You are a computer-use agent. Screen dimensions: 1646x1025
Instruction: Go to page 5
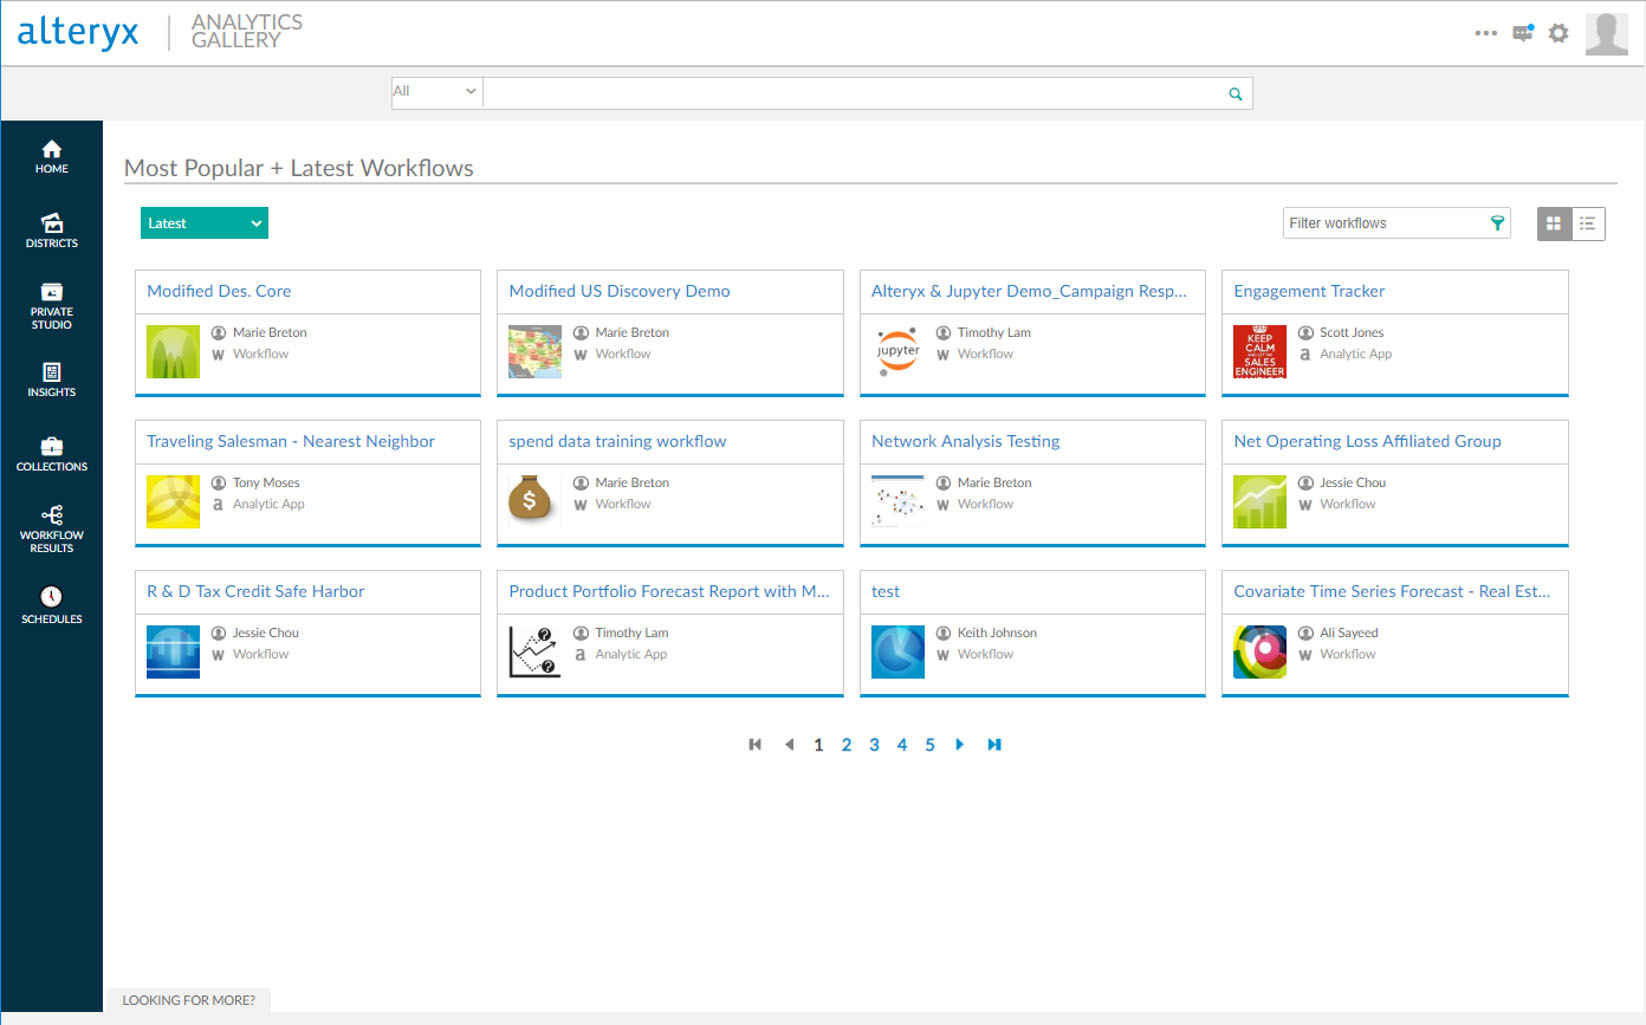[930, 745]
